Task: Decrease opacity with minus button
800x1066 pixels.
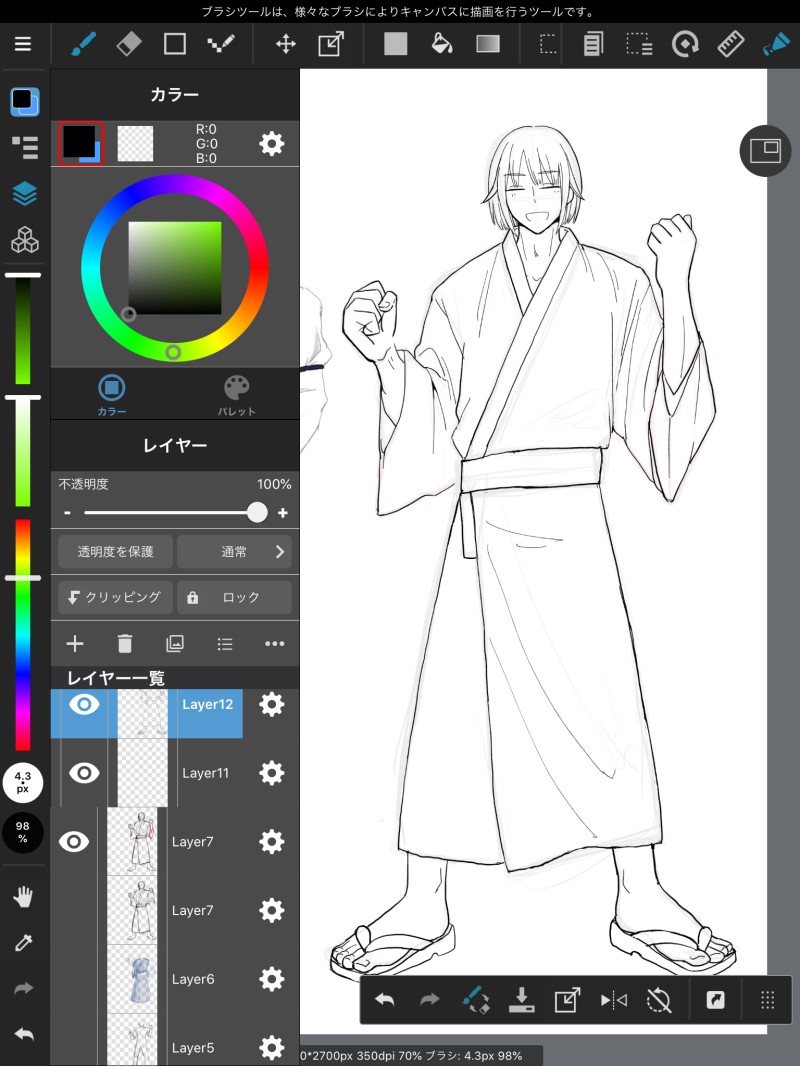Action: (x=67, y=513)
